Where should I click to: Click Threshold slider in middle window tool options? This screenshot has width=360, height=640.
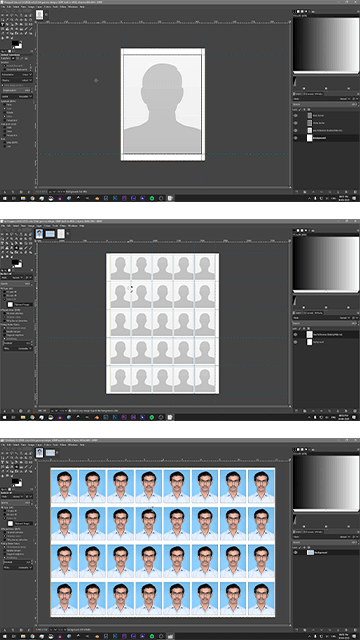(x=17, y=343)
